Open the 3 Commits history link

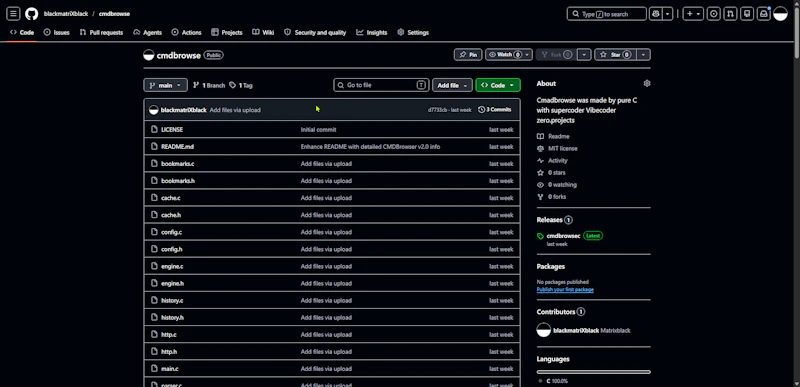tap(495, 109)
